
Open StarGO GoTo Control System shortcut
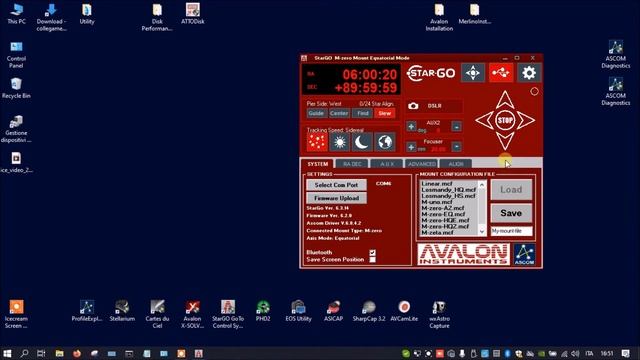click(x=228, y=315)
